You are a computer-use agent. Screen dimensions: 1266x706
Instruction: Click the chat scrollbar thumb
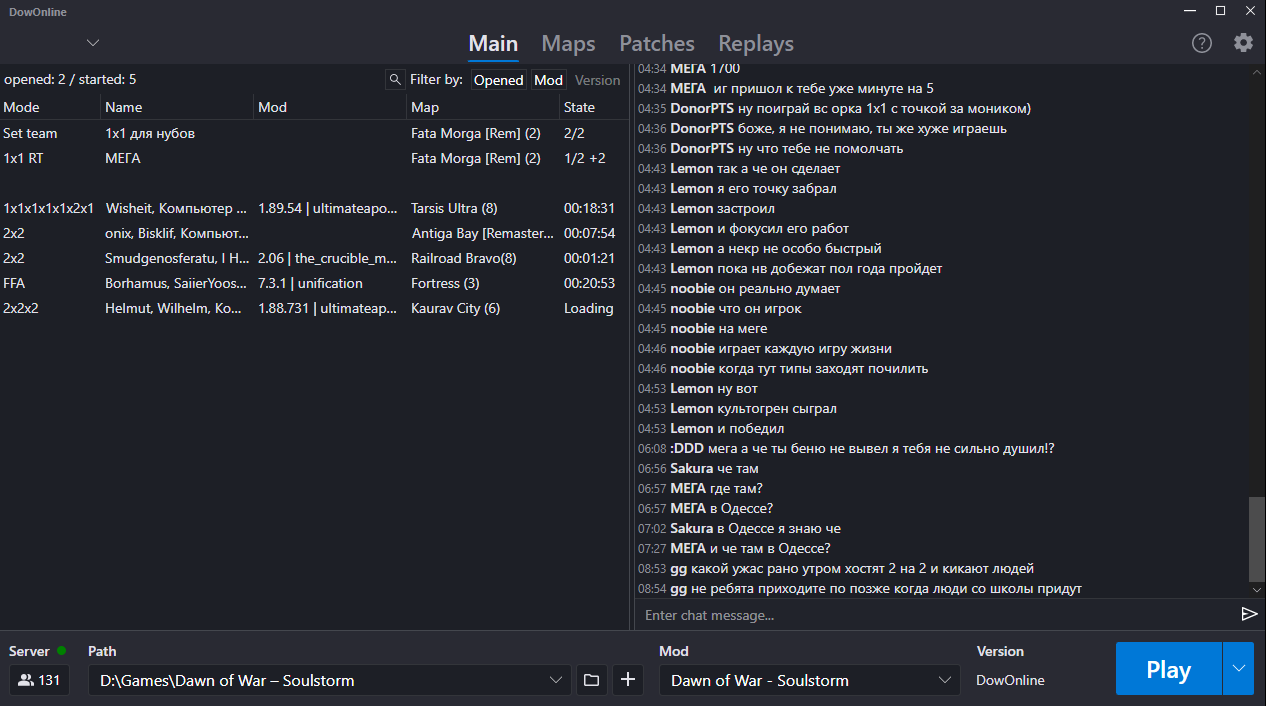click(x=1257, y=538)
